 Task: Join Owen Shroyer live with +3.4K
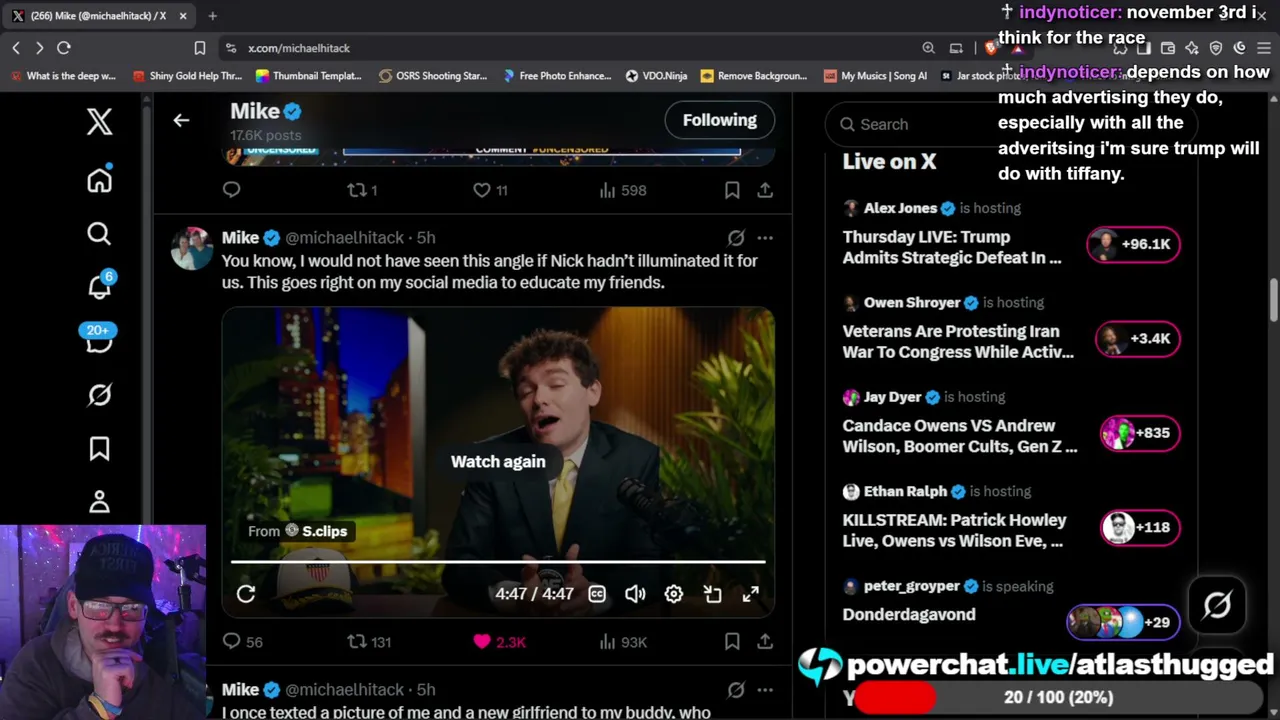[1137, 338]
